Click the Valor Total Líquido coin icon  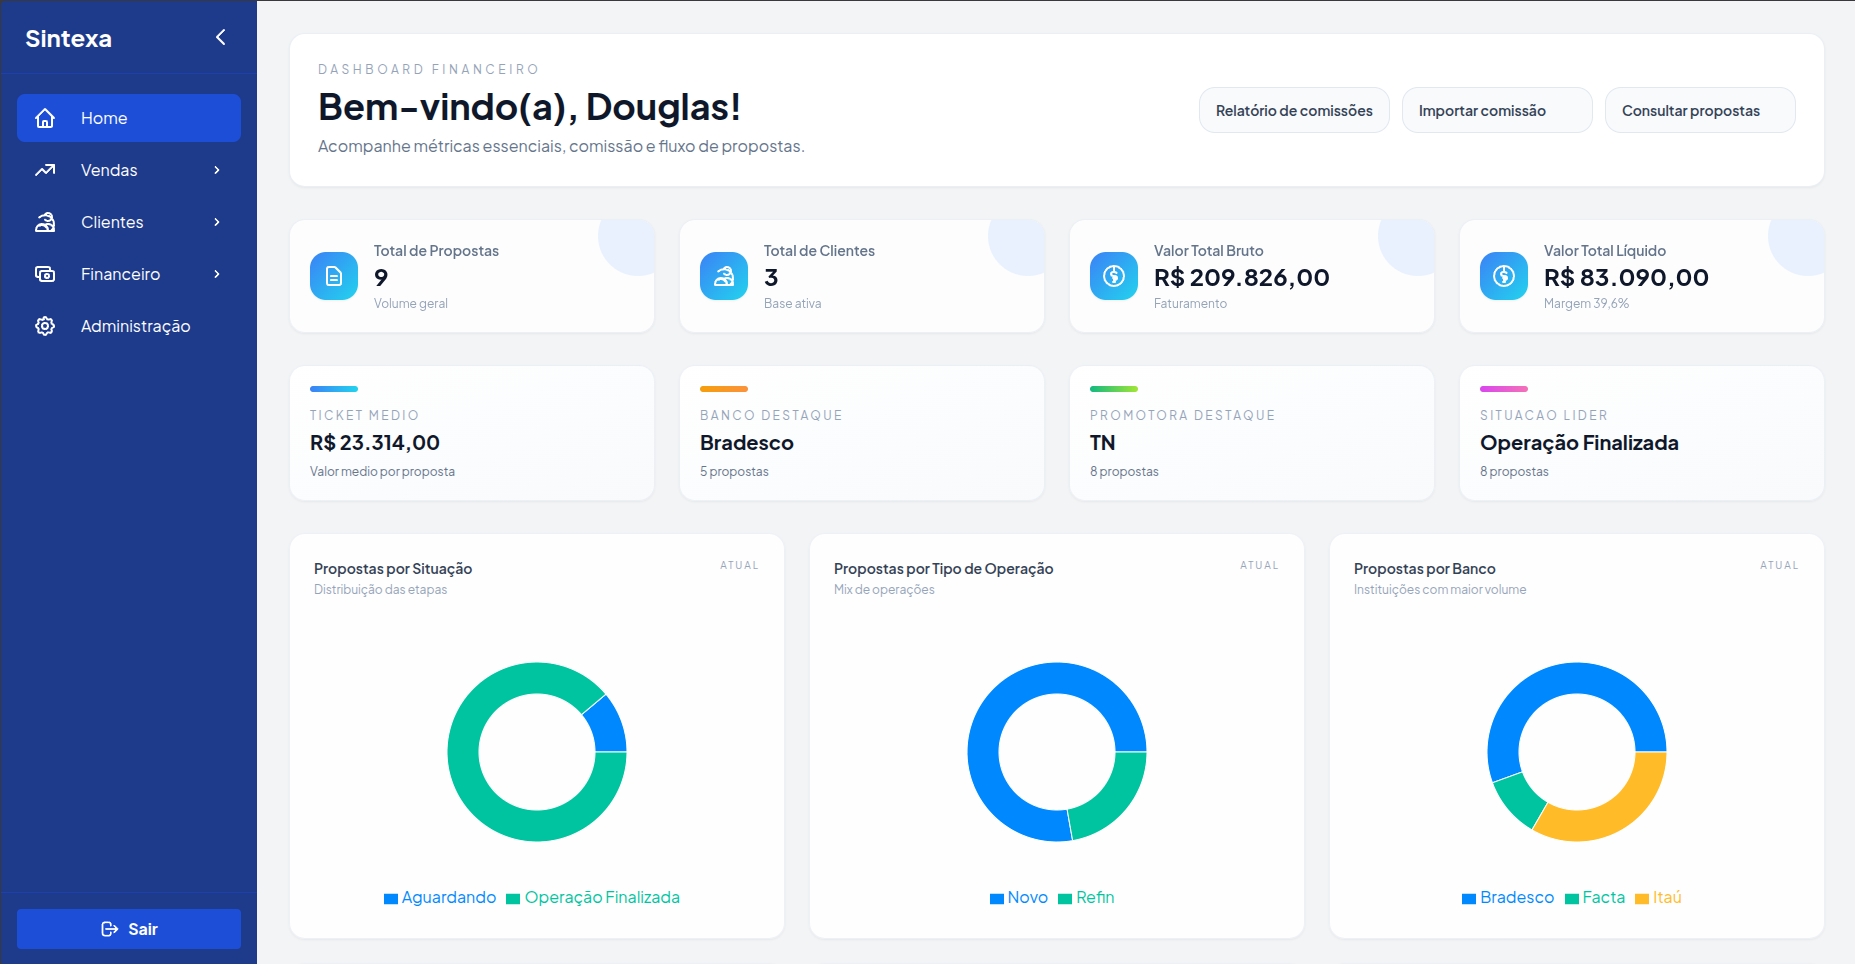click(1504, 276)
